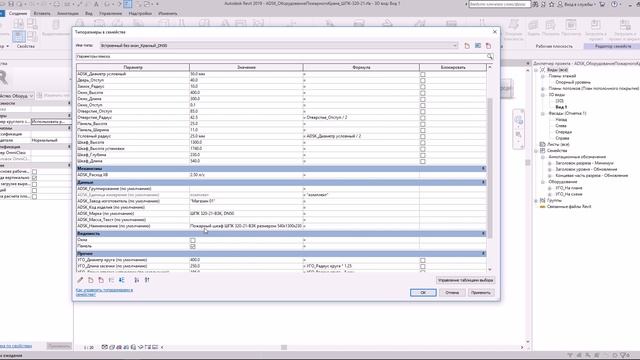Click the pencil edit parameter icon
Viewport: 640px width, 360px height.
(x=80, y=280)
